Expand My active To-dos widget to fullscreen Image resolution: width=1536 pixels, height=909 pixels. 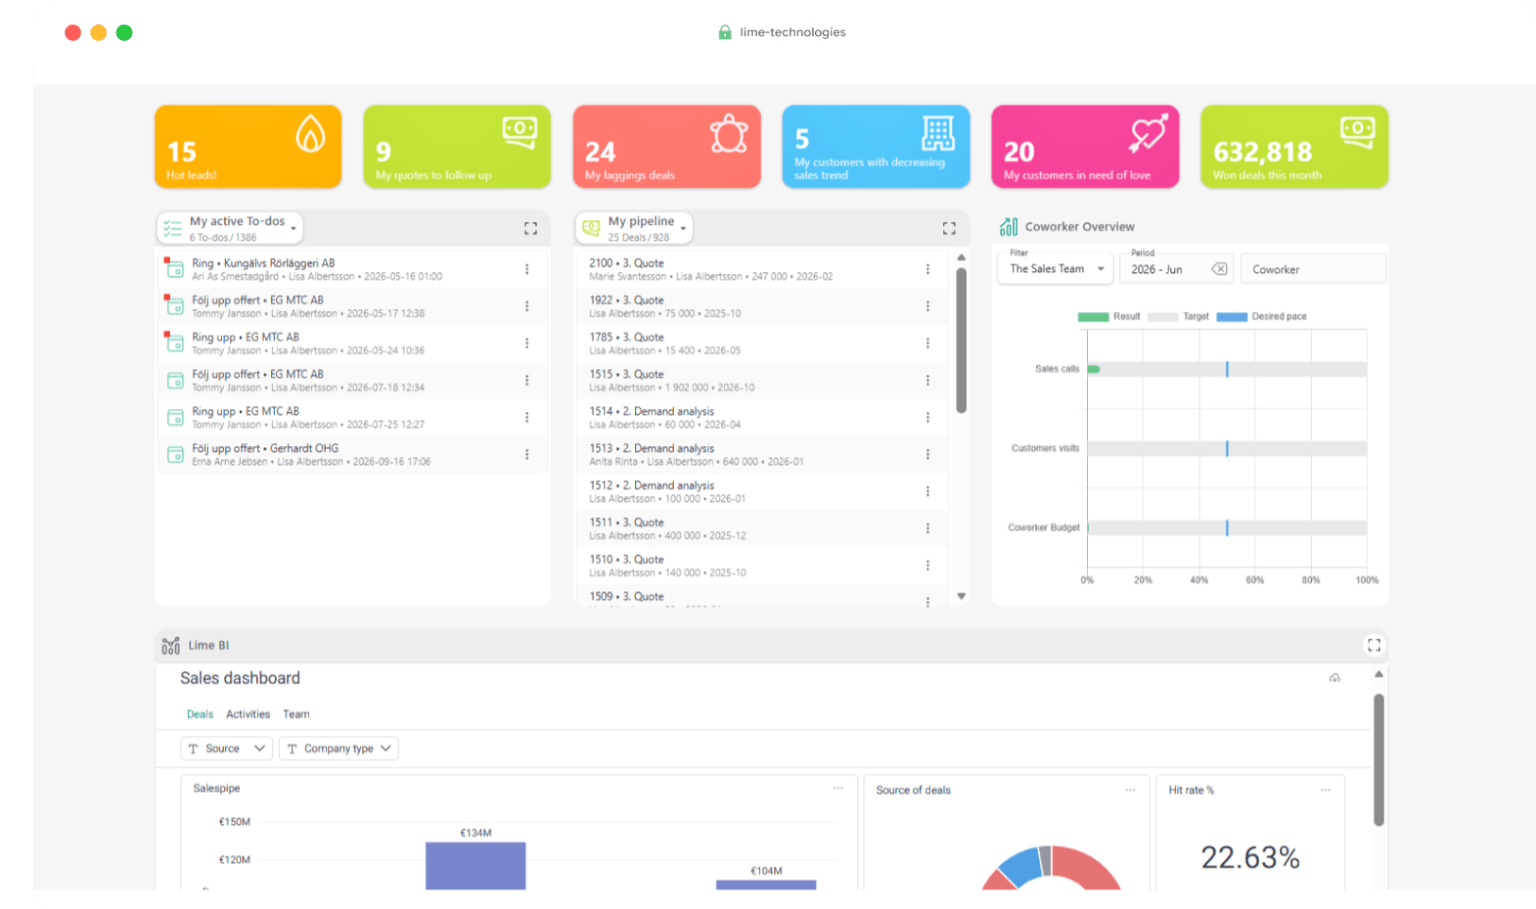(531, 229)
